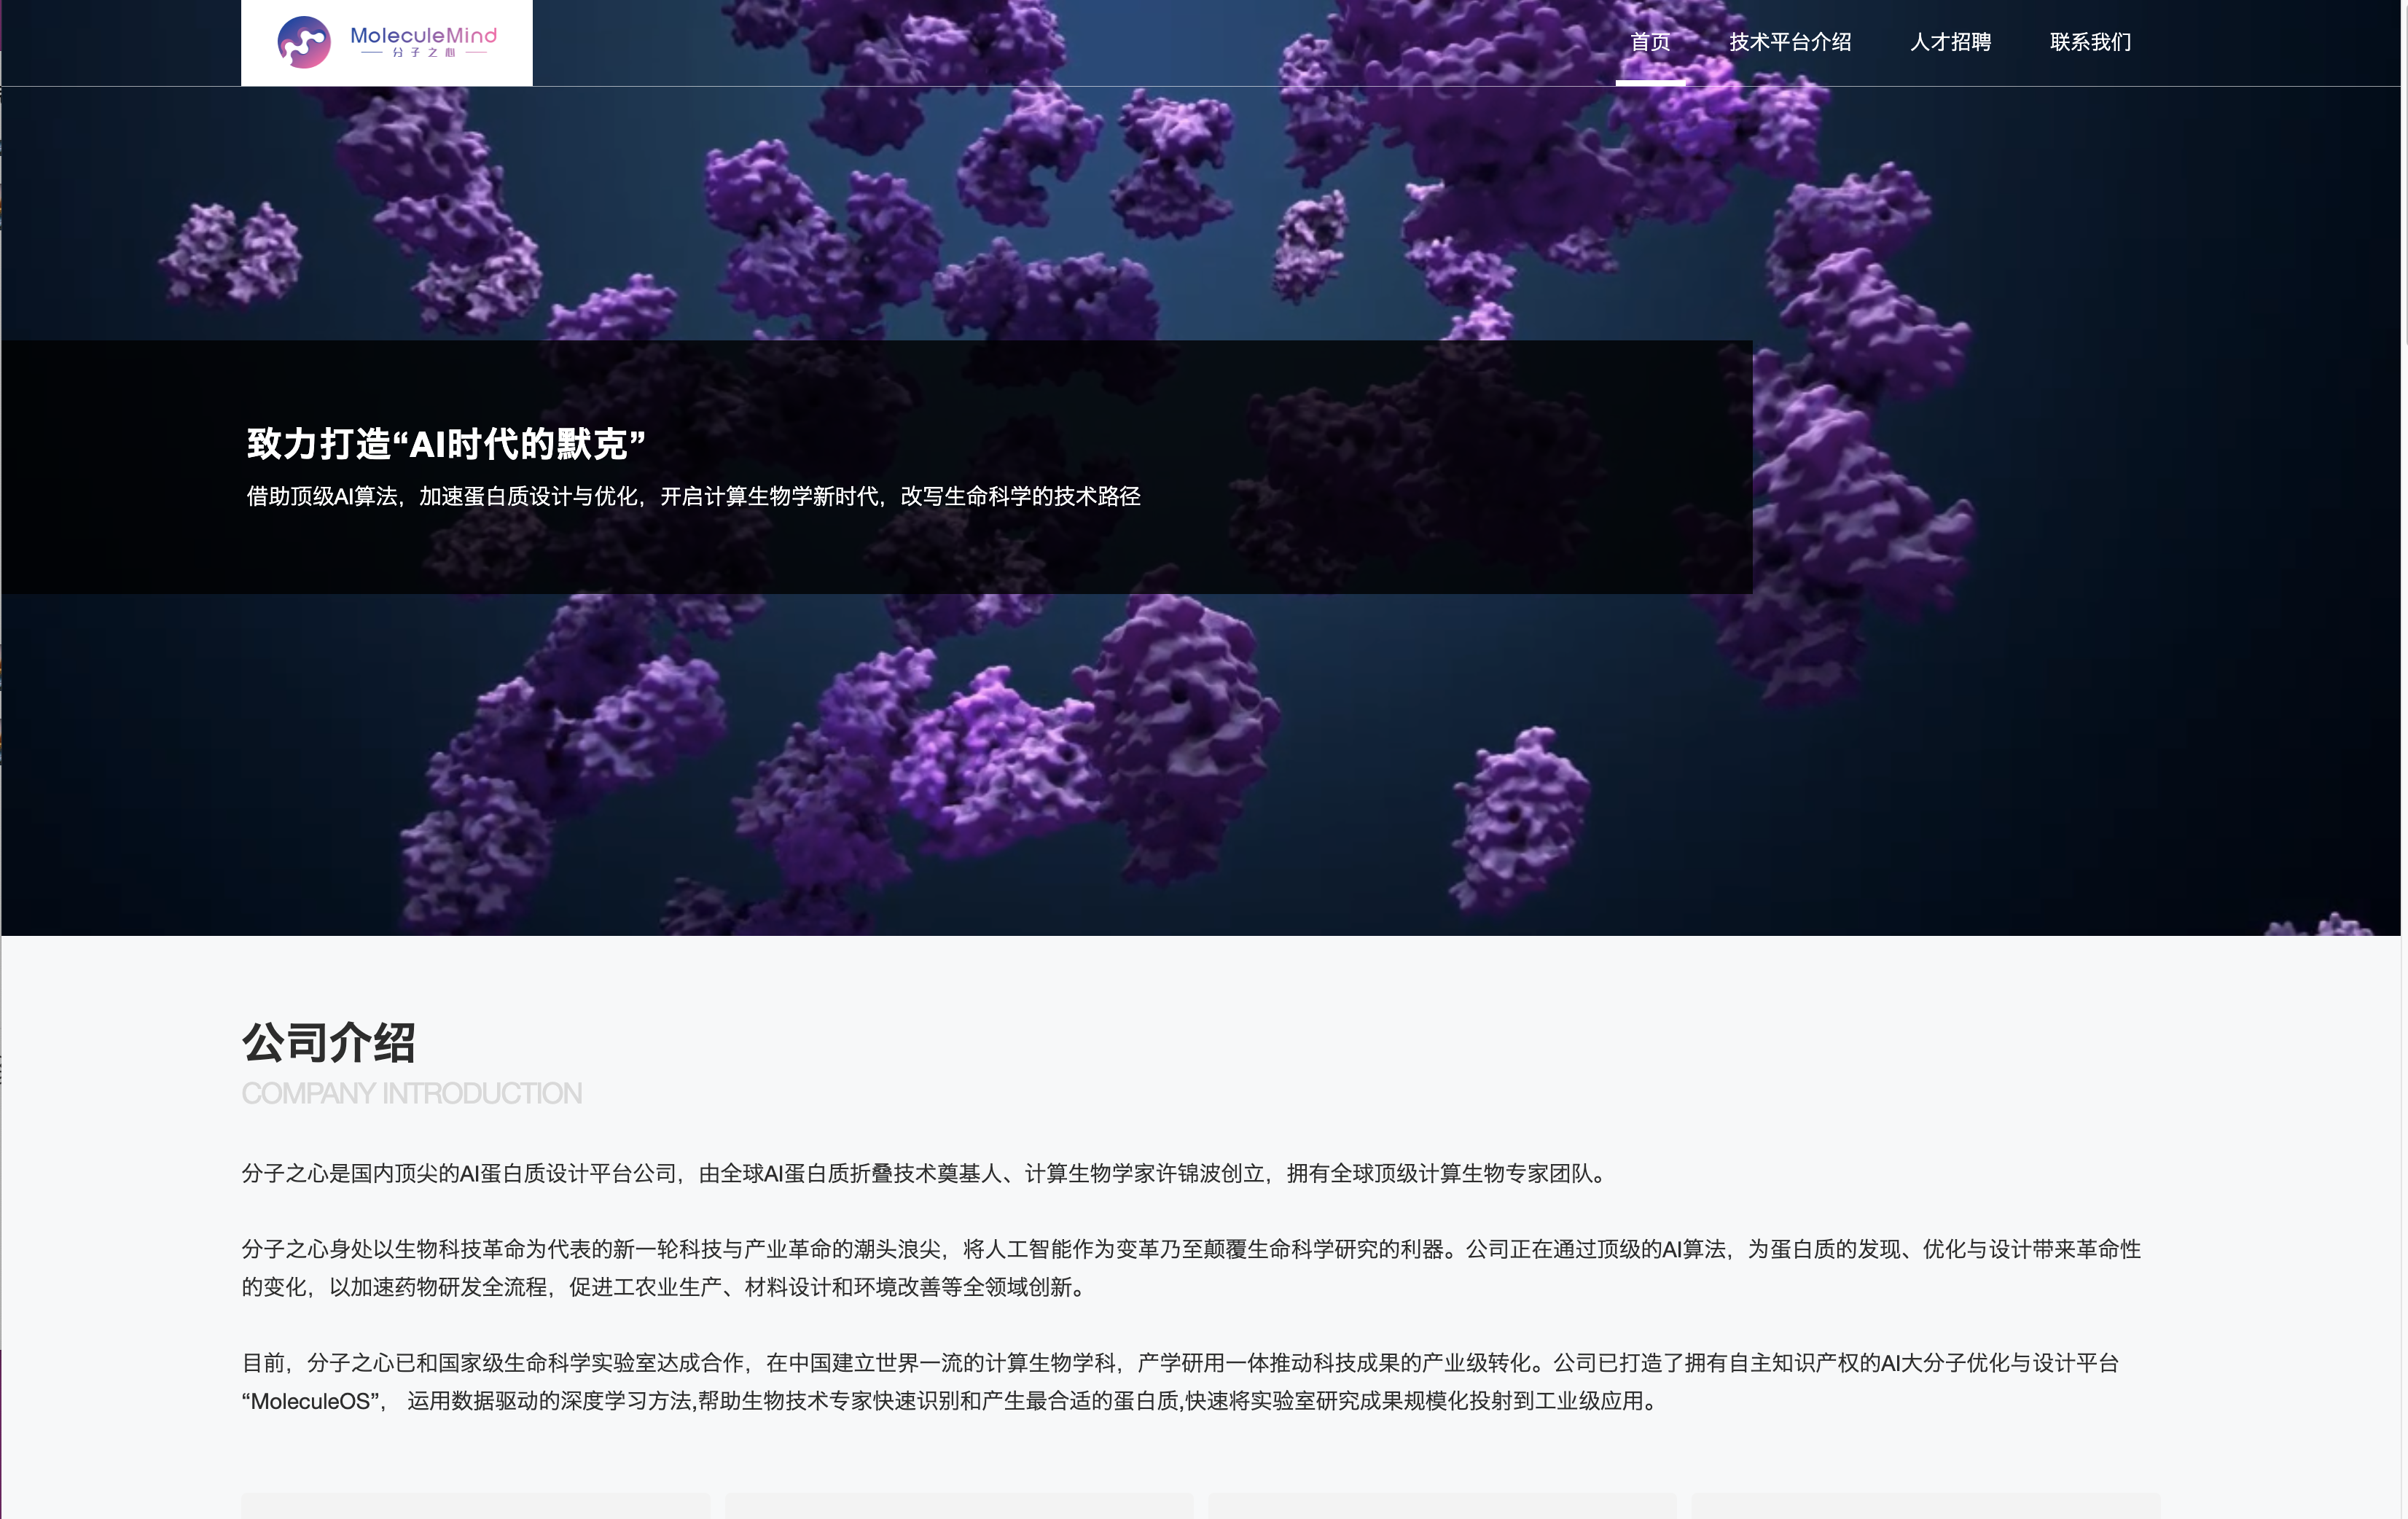Click the MoleculeMind circular logo icon
The height and width of the screenshot is (1519, 2408).
(304, 42)
